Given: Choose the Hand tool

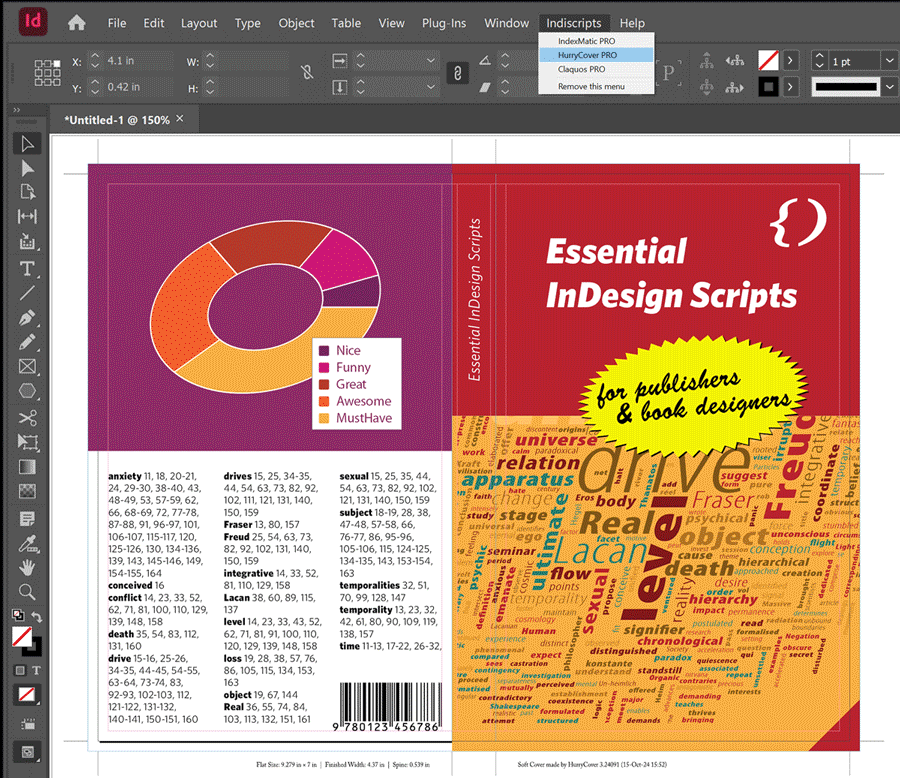Looking at the screenshot, I should [27, 567].
